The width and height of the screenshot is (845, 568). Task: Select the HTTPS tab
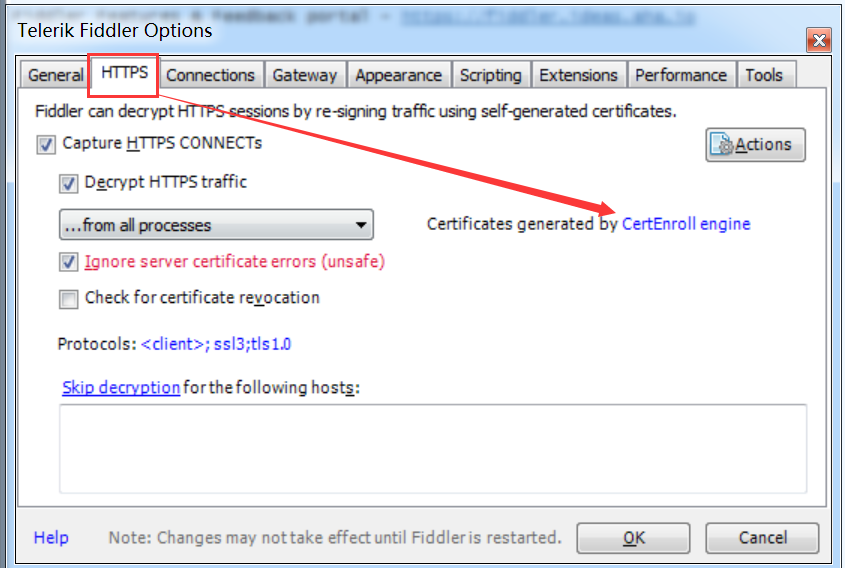(x=124, y=73)
